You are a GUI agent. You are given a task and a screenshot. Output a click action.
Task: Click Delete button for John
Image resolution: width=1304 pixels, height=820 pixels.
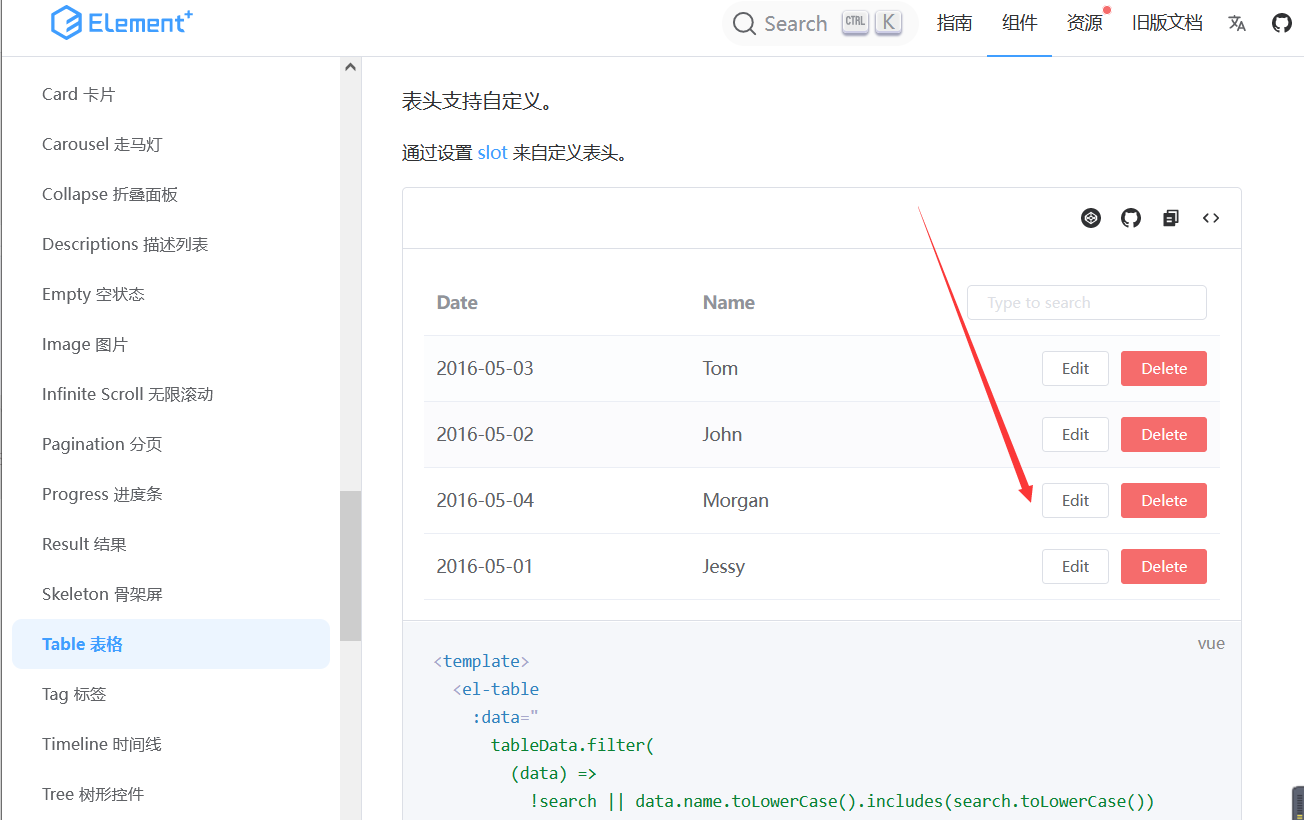click(x=1164, y=434)
